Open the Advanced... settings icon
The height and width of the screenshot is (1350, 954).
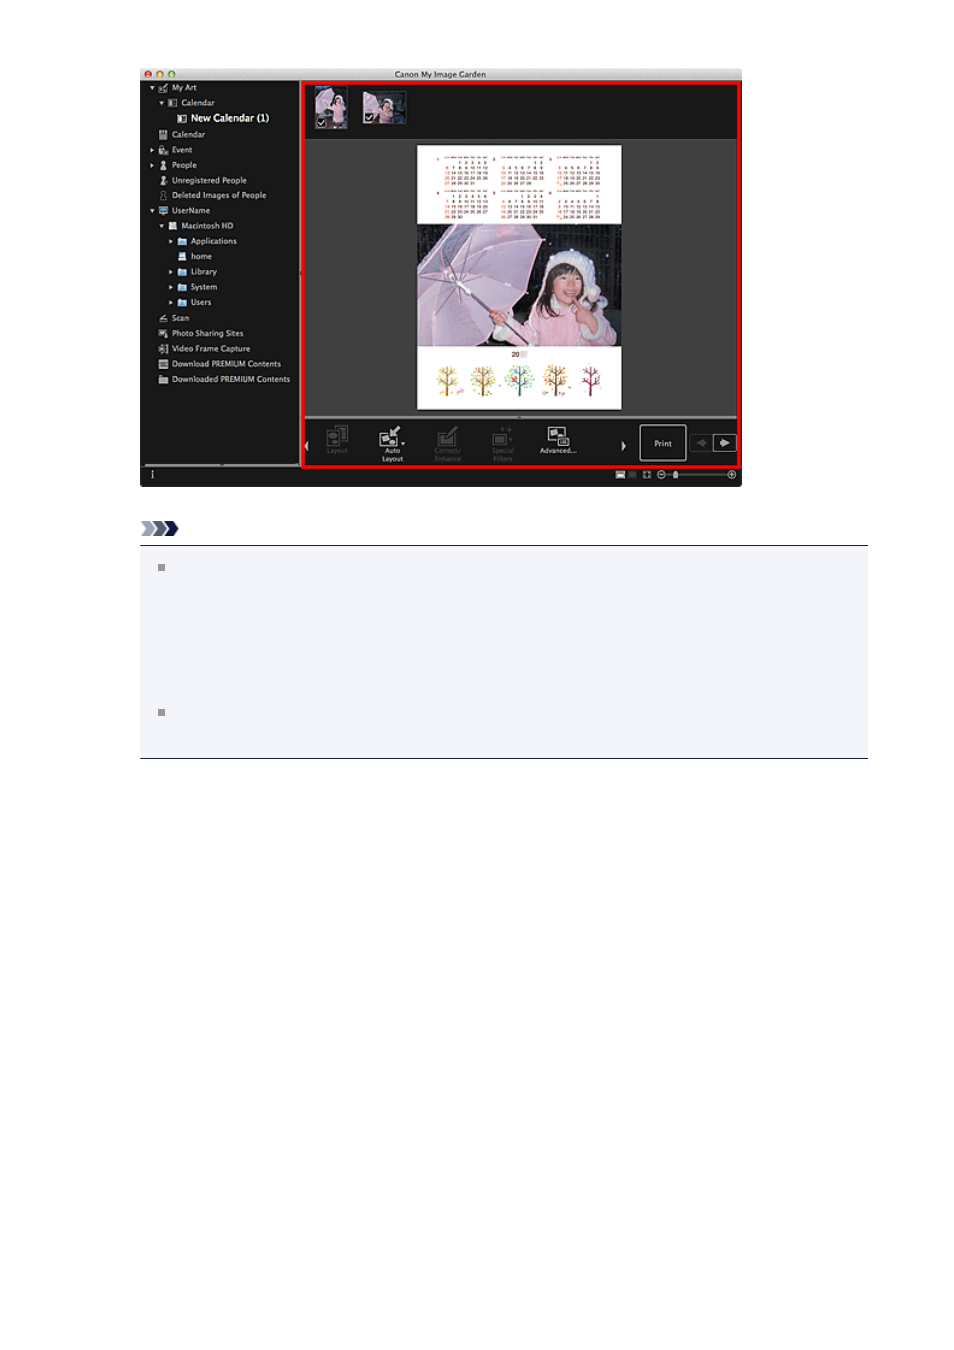[557, 436]
